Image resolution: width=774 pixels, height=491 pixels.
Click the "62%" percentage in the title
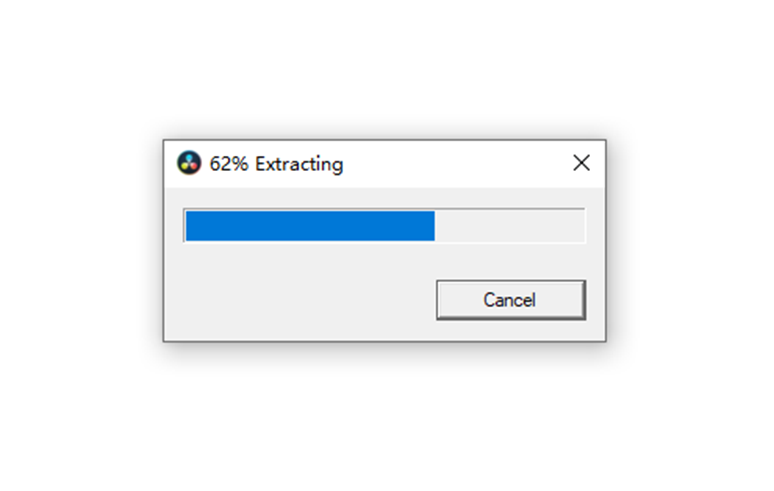pyautogui.click(x=229, y=164)
